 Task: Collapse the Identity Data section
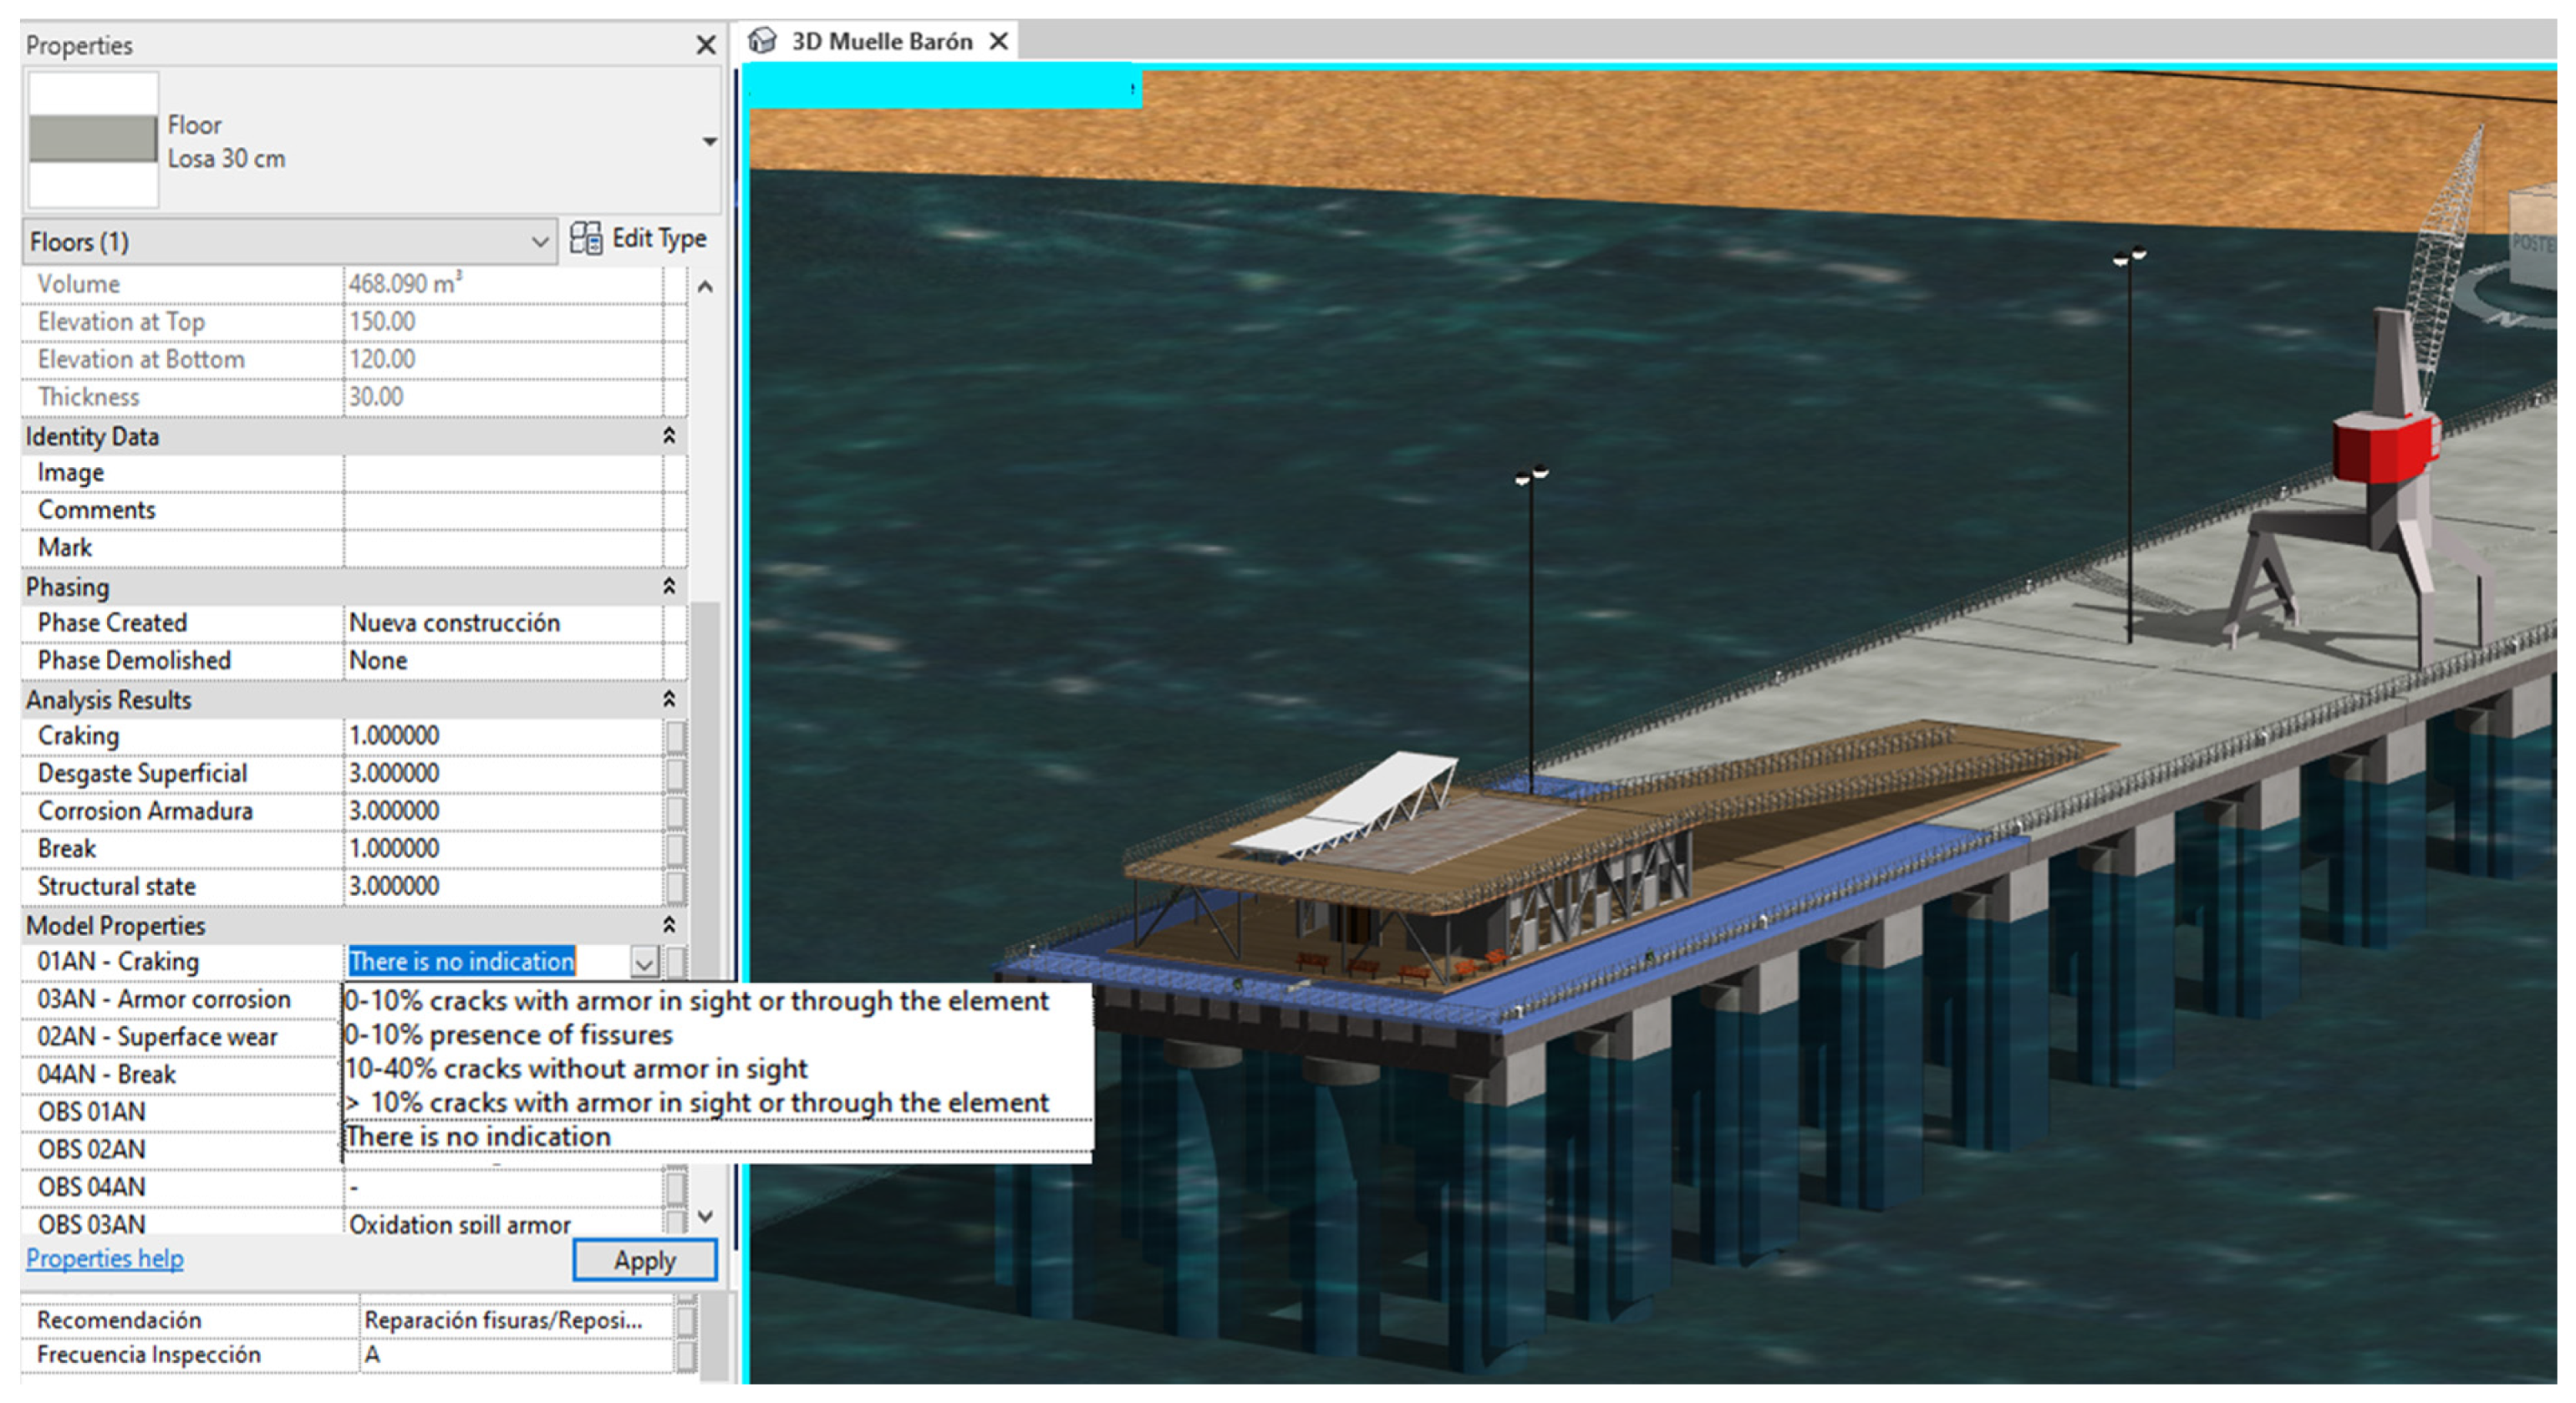tap(669, 436)
